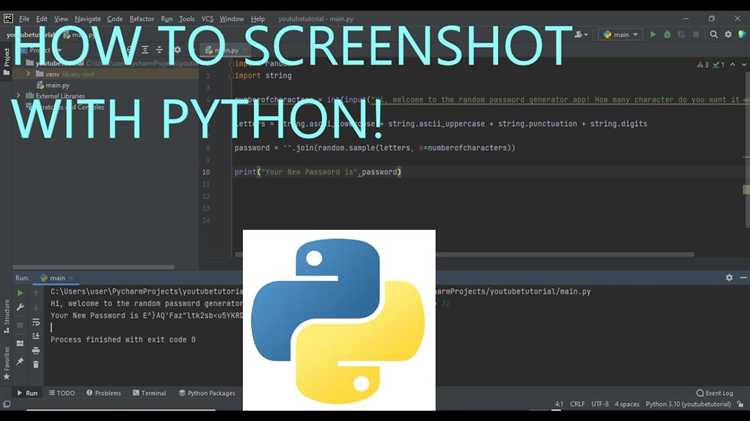Clear console with trash icon
The width and height of the screenshot is (750, 421).
click(x=36, y=365)
